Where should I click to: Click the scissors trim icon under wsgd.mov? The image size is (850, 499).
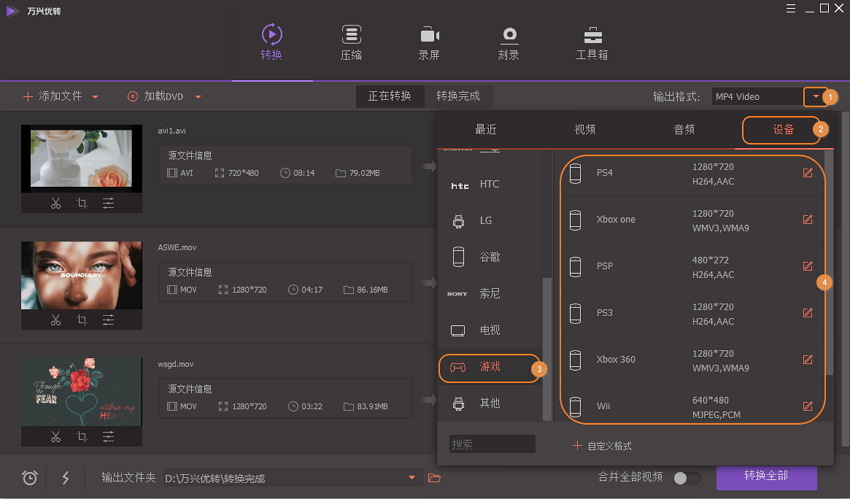(x=56, y=436)
